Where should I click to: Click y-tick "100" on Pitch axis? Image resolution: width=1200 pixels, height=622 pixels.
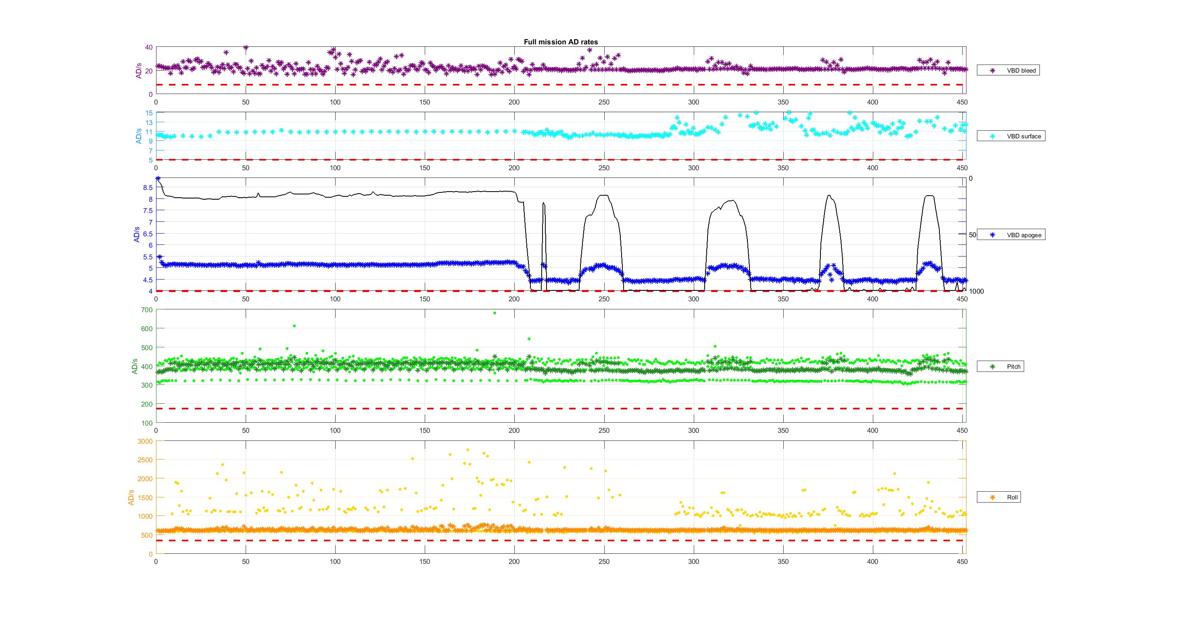[146, 424]
